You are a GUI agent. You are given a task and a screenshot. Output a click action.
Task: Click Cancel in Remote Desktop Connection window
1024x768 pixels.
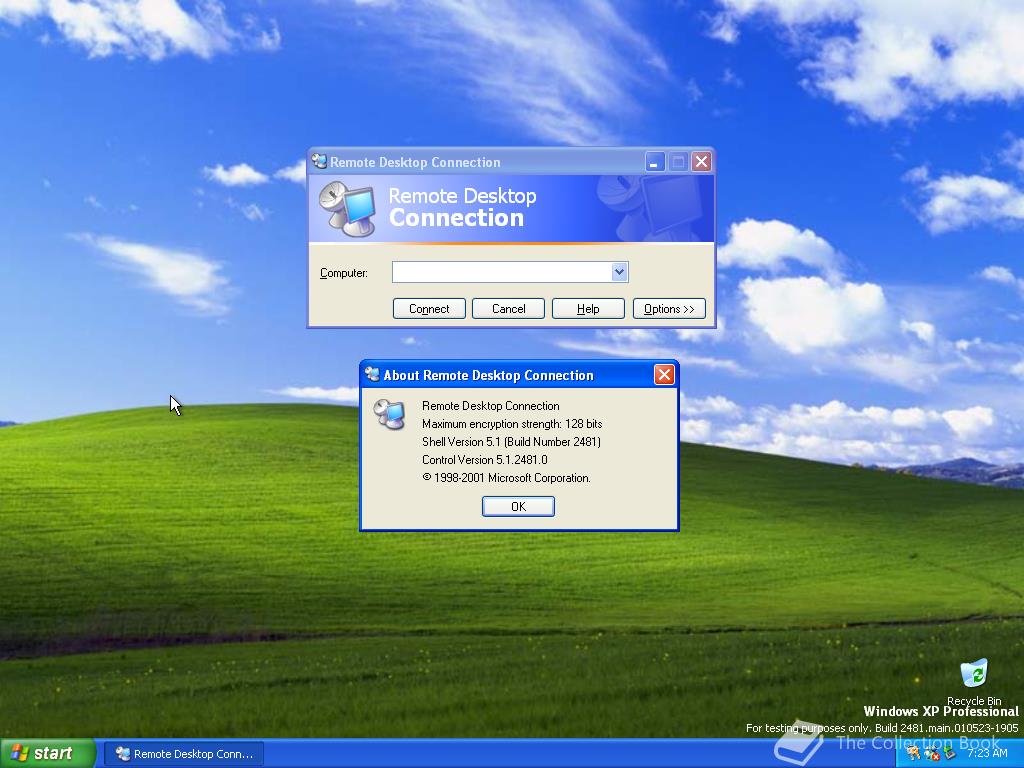point(508,309)
